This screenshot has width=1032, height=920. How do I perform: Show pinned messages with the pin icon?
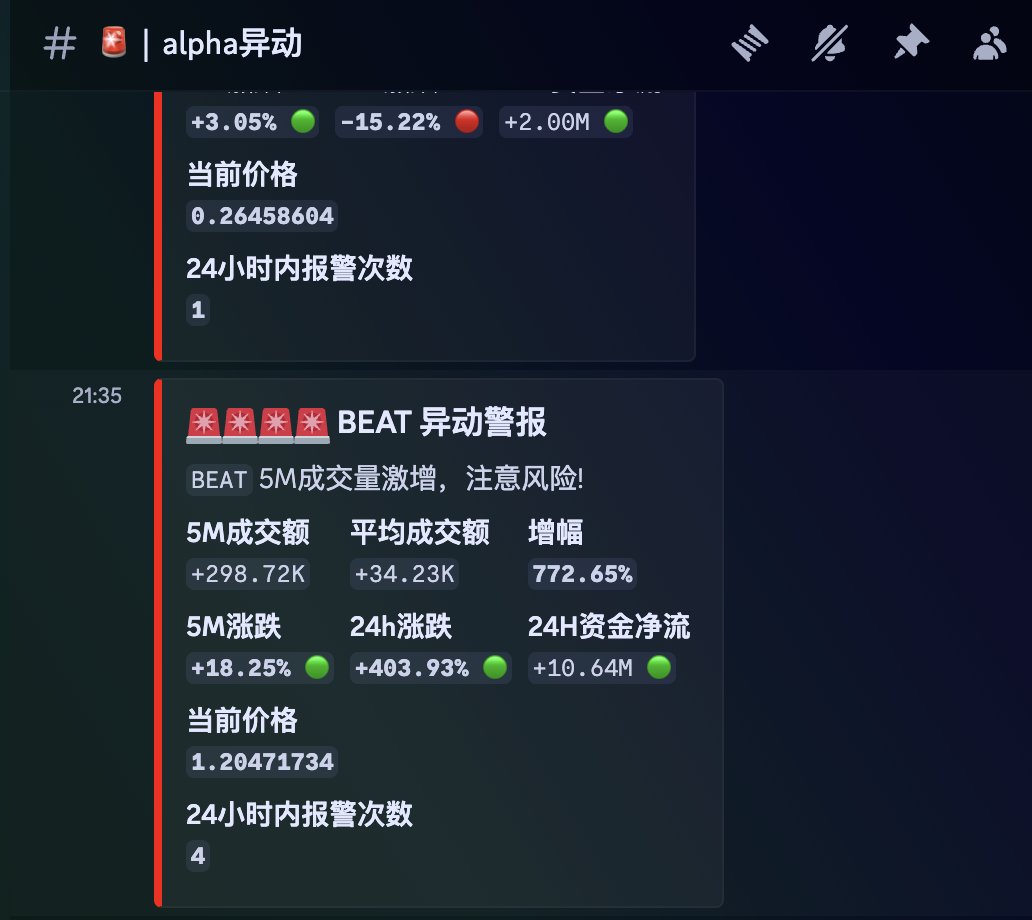click(910, 44)
